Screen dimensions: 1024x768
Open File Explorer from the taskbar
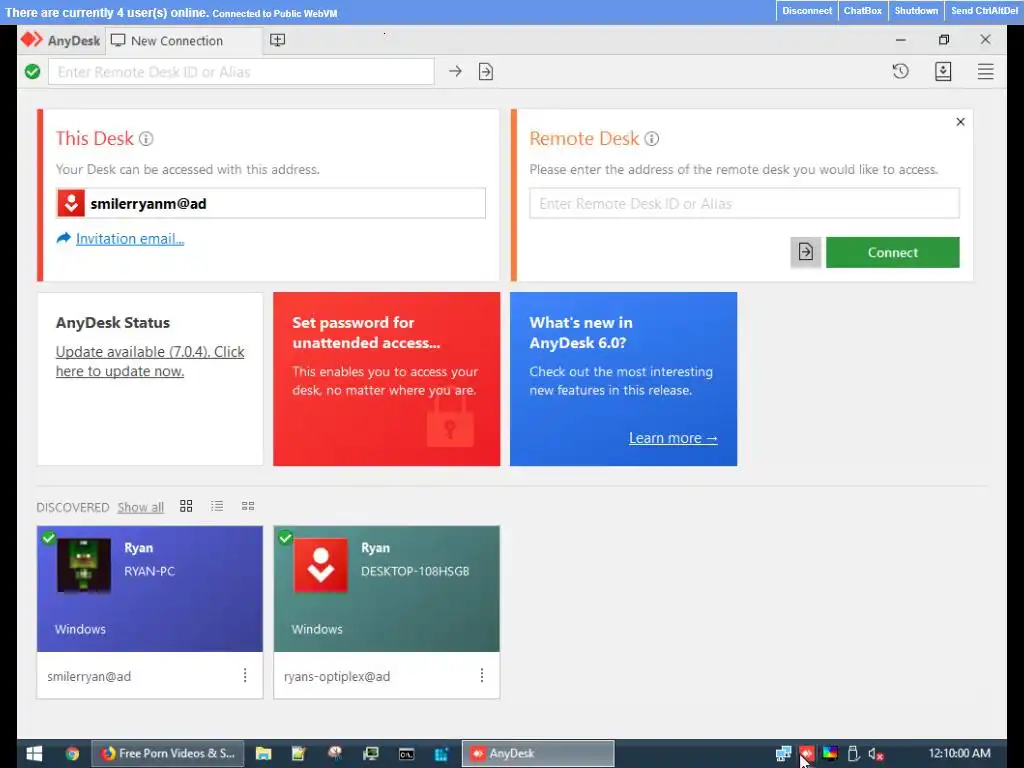click(263, 754)
